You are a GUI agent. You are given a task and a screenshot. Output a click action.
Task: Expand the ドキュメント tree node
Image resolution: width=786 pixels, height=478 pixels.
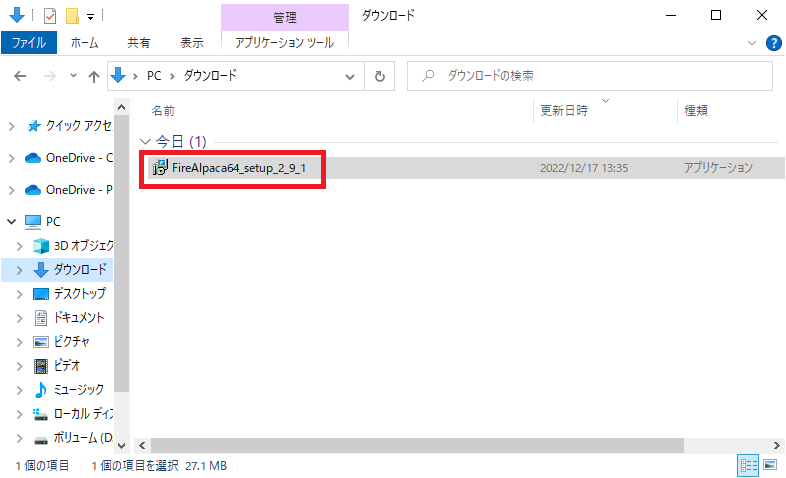tap(20, 318)
